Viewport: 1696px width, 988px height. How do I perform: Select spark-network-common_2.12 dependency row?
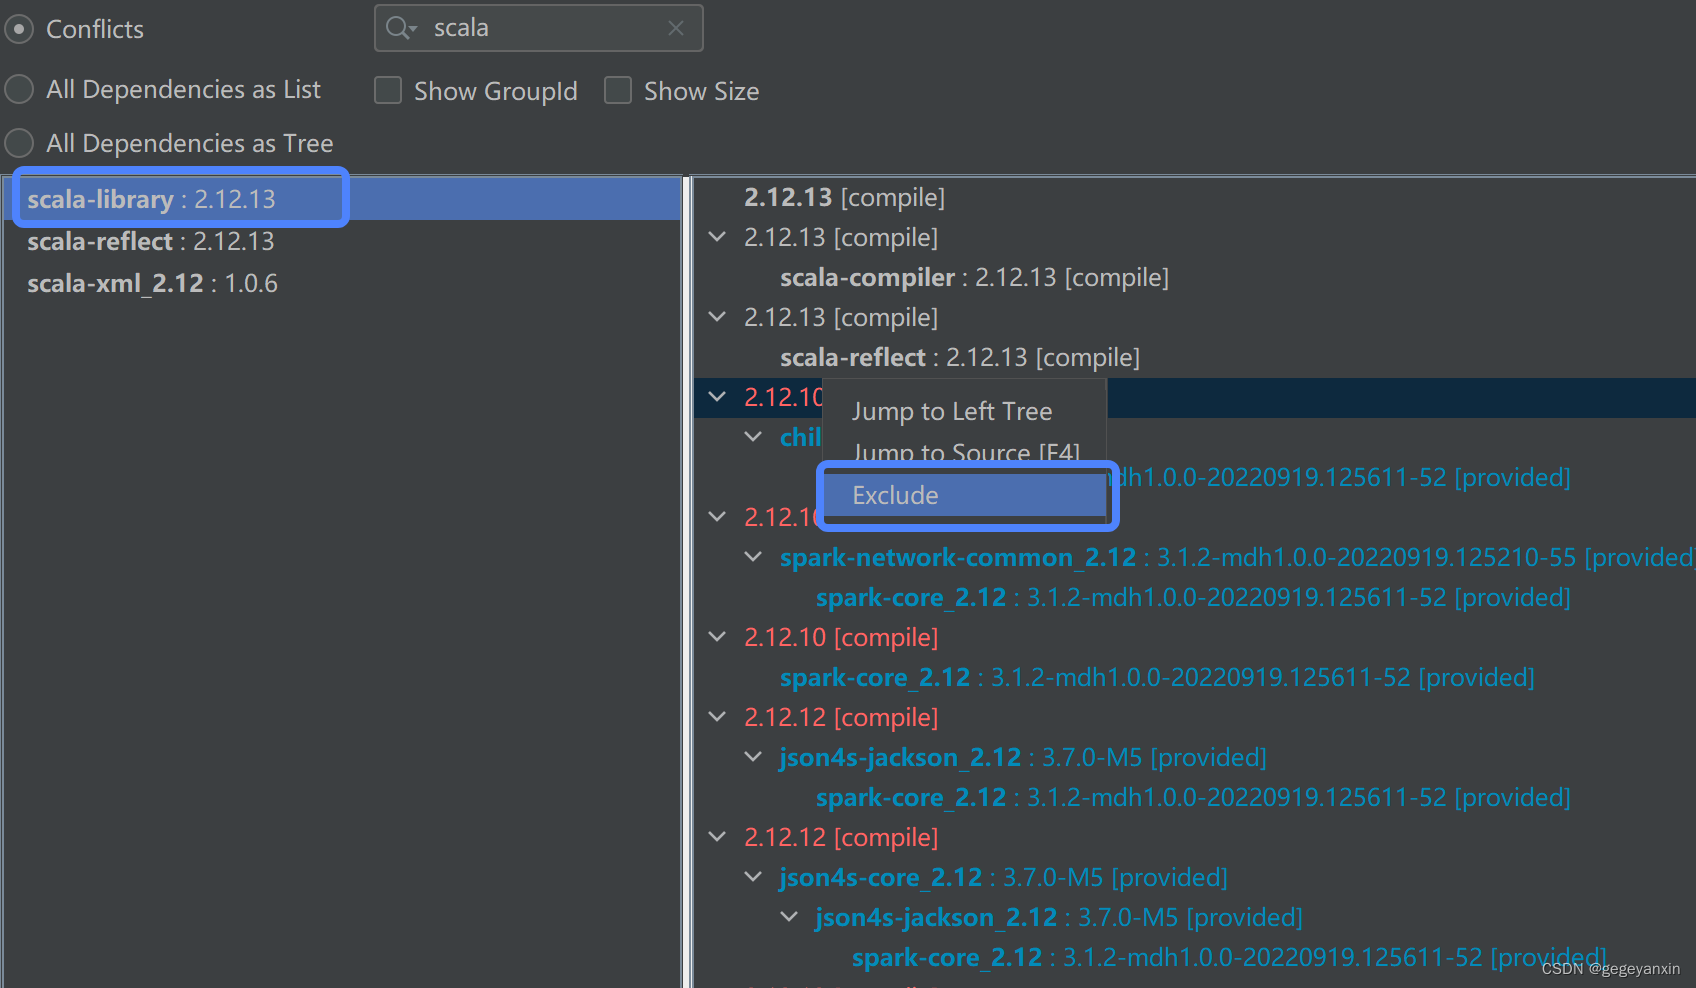(x=1237, y=557)
